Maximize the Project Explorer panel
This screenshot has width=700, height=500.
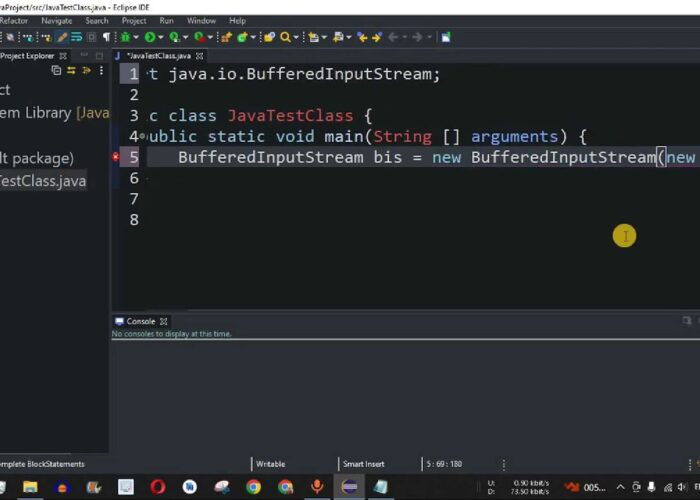[99, 56]
